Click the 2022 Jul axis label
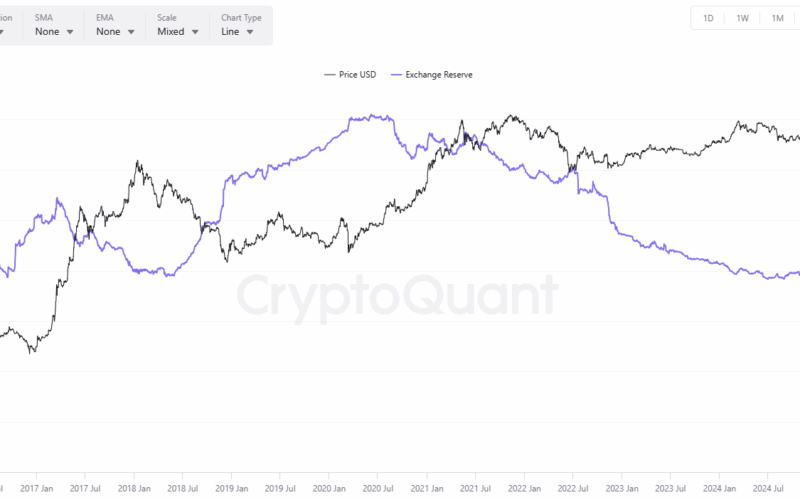This screenshot has height=500, width=800. pos(573,487)
